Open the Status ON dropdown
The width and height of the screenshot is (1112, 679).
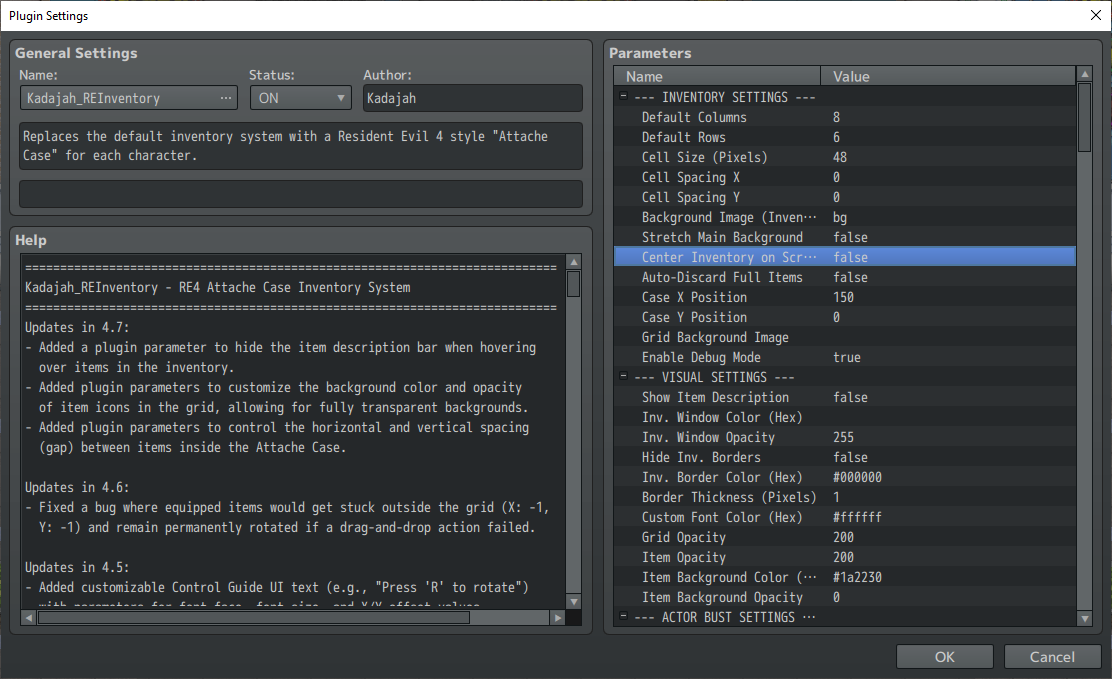301,98
